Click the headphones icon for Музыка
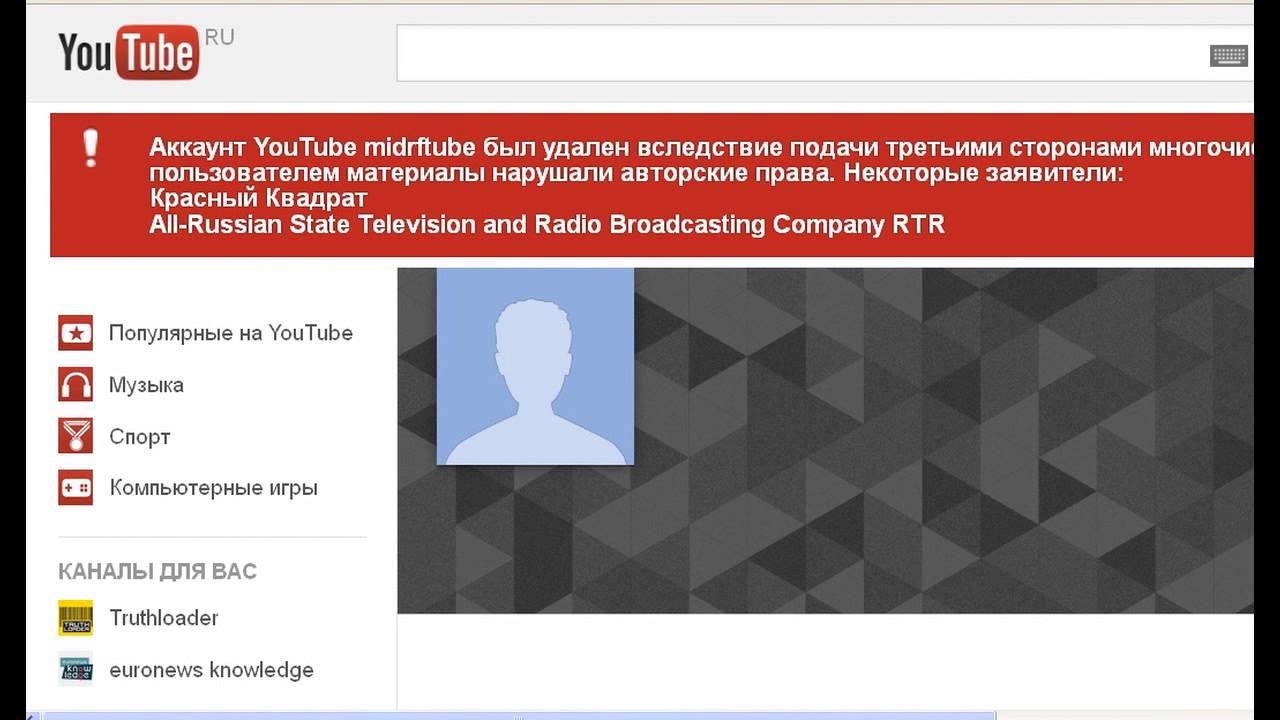 click(75, 385)
